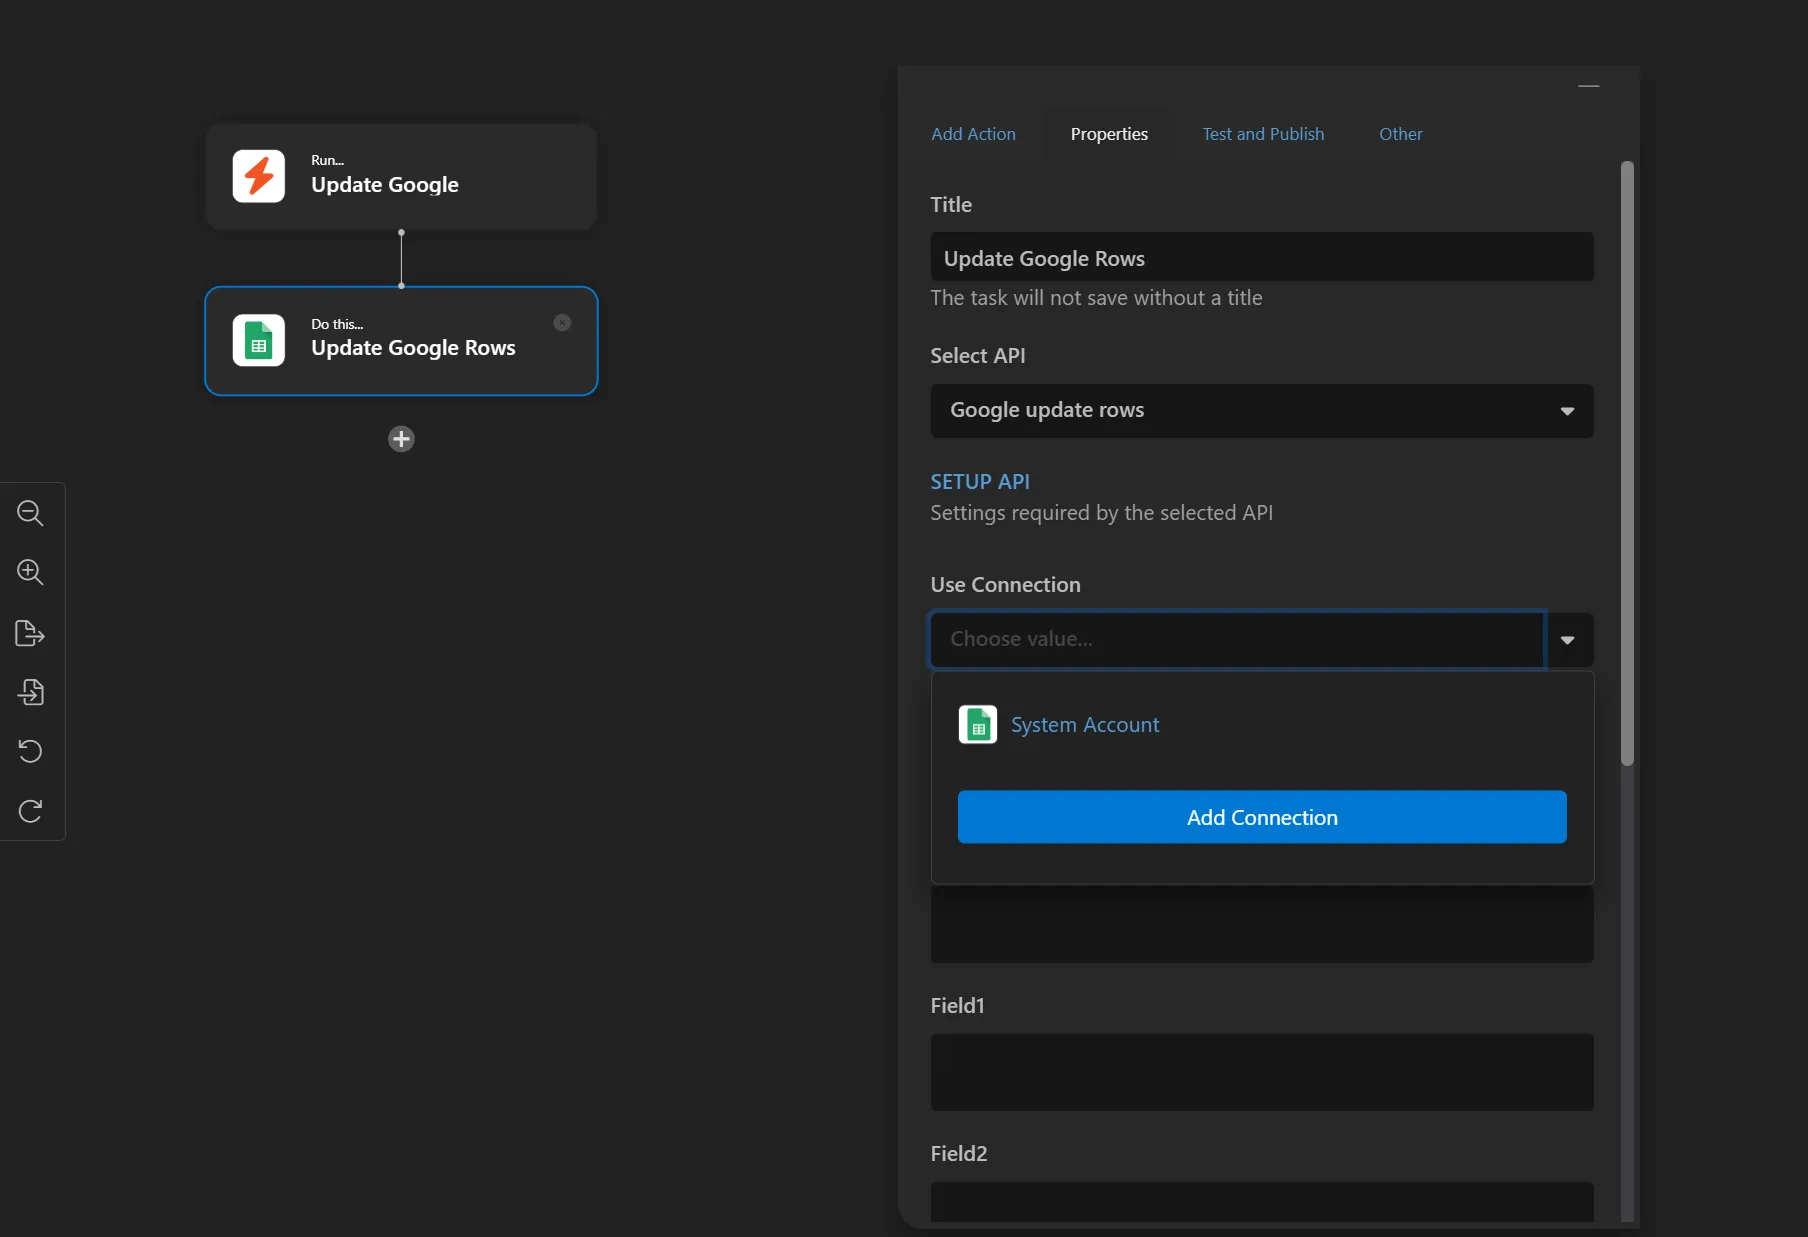Click the redo arrow icon
The image size is (1808, 1237).
coord(30,811)
